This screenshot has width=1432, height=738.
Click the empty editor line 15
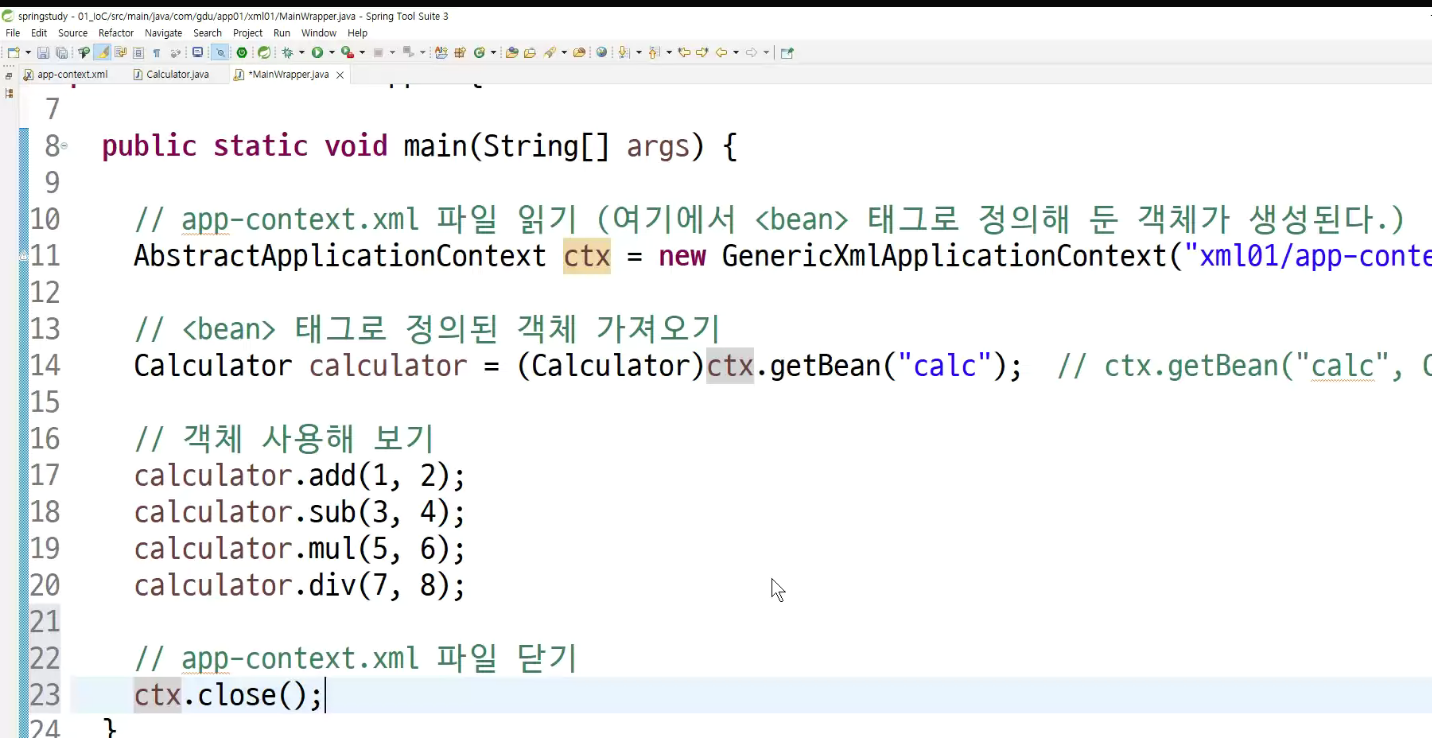(x=750, y=402)
